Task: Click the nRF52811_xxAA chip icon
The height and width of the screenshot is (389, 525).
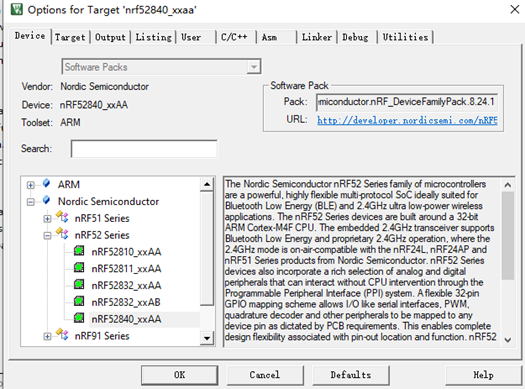Action: point(79,267)
